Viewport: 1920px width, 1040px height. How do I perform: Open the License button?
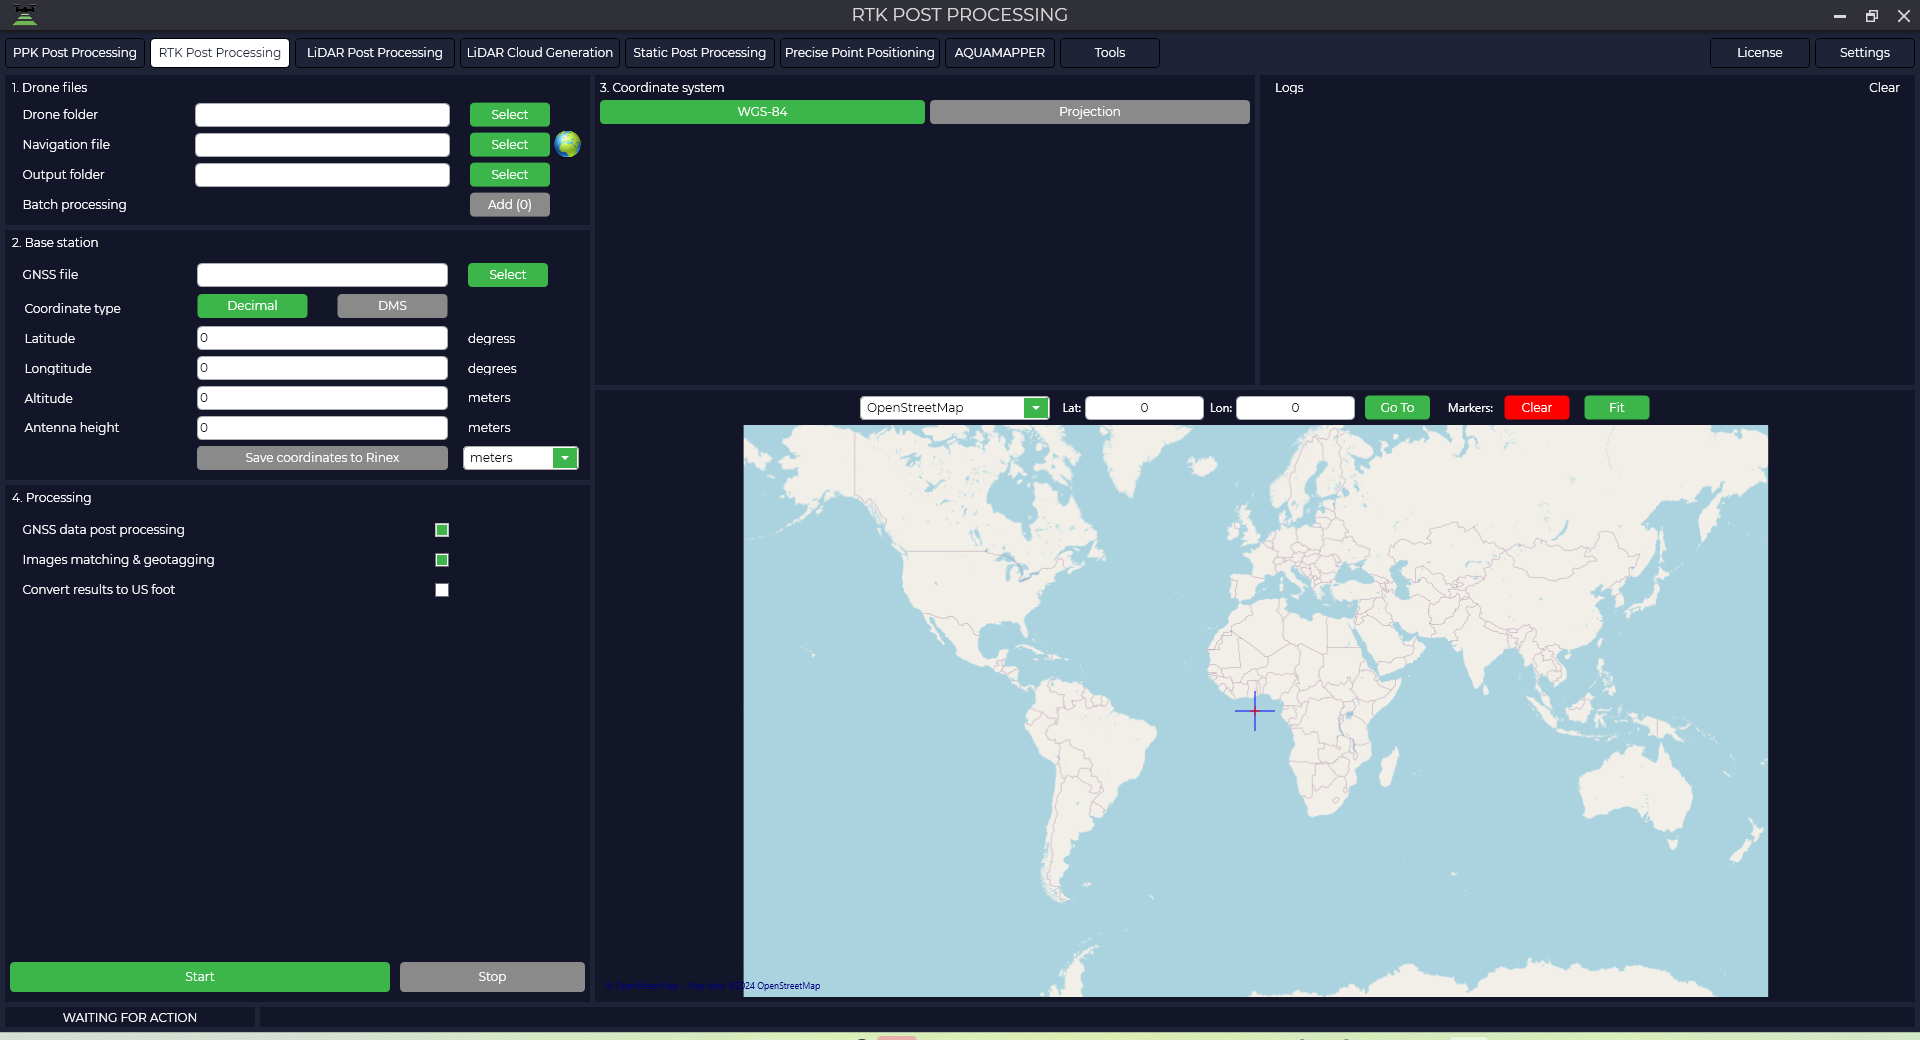(x=1760, y=53)
